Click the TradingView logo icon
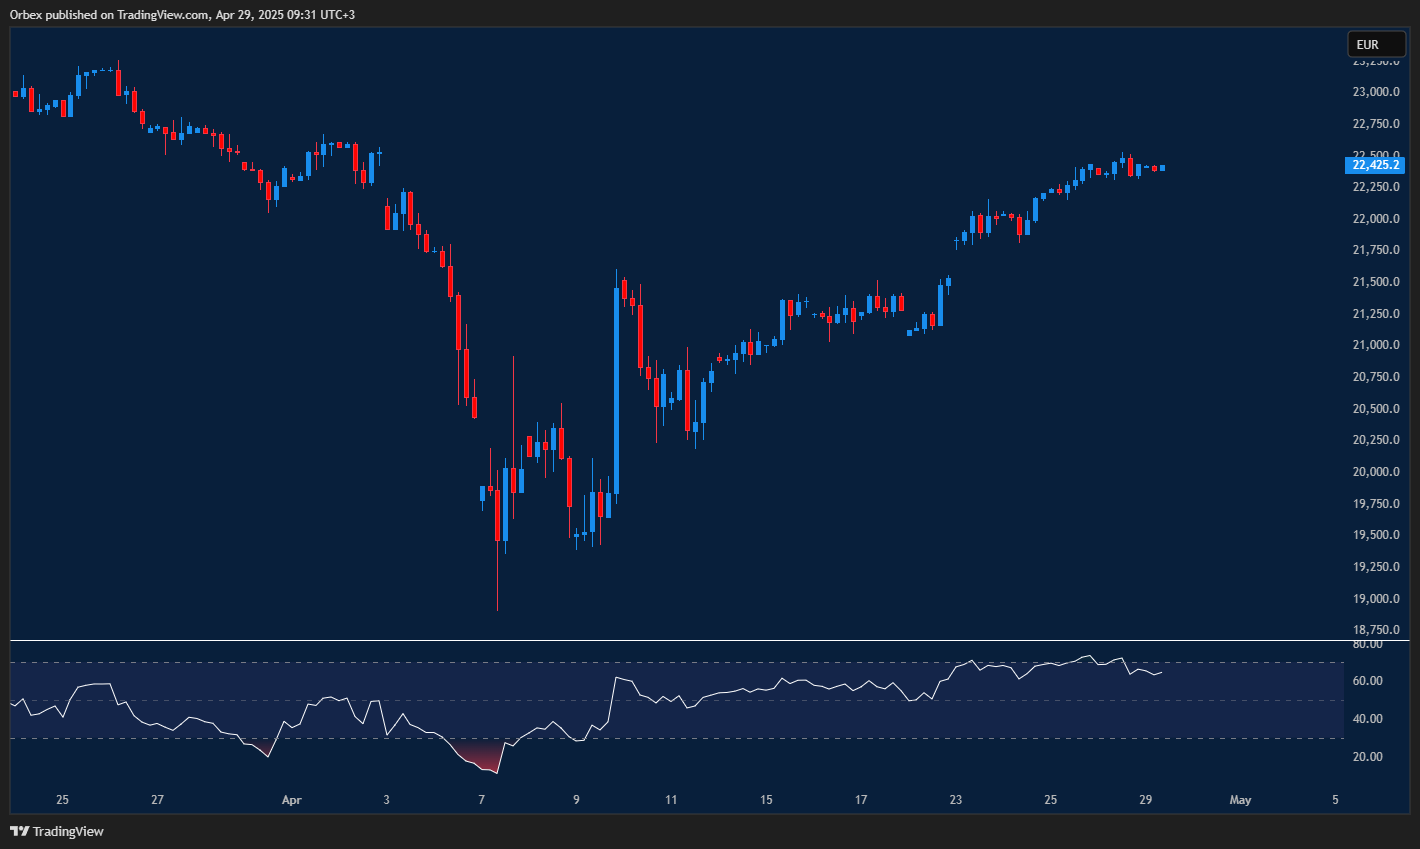This screenshot has height=849, width=1420. [17, 831]
